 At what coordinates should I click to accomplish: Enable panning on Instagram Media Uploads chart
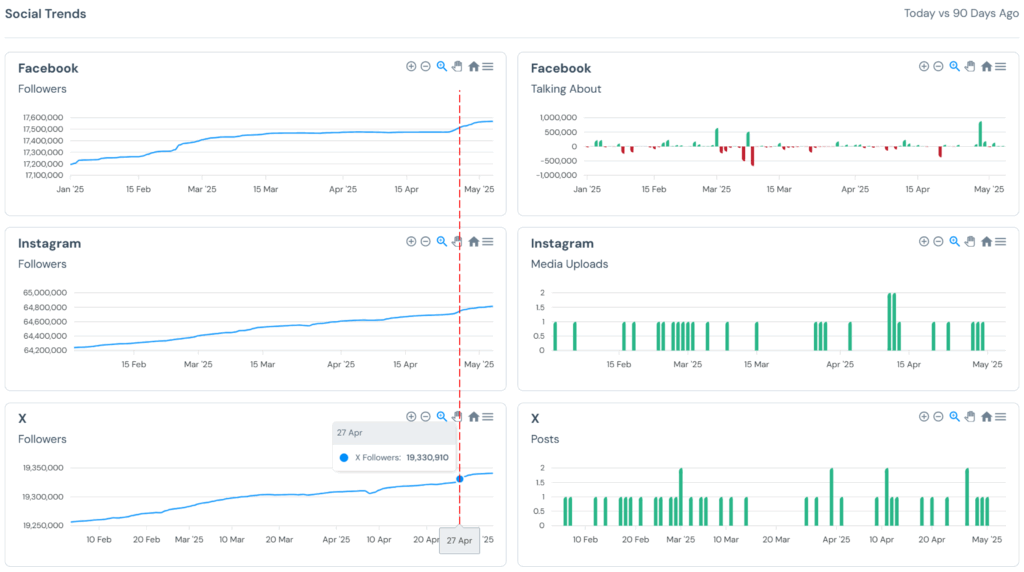pyautogui.click(x=970, y=242)
